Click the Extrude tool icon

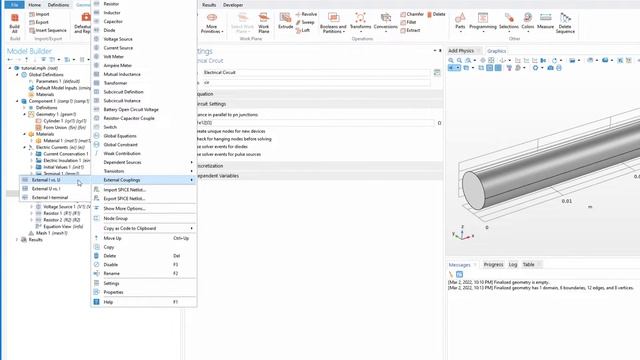(x=285, y=21)
